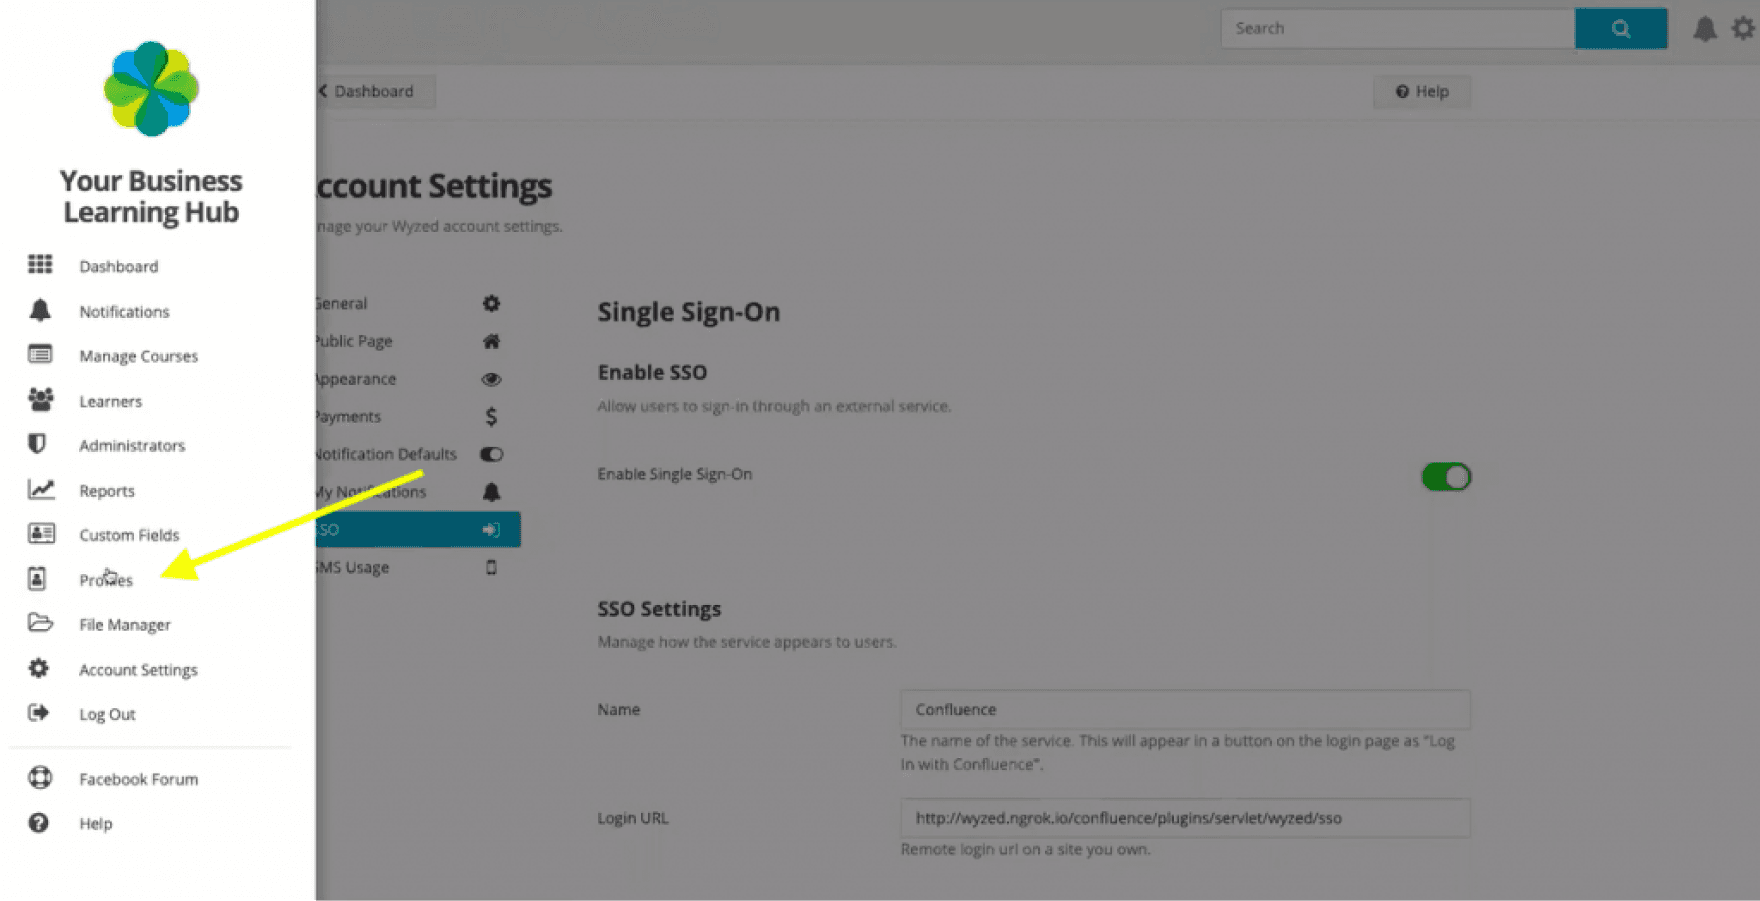Click the File Manager folder icon

pyautogui.click(x=40, y=623)
